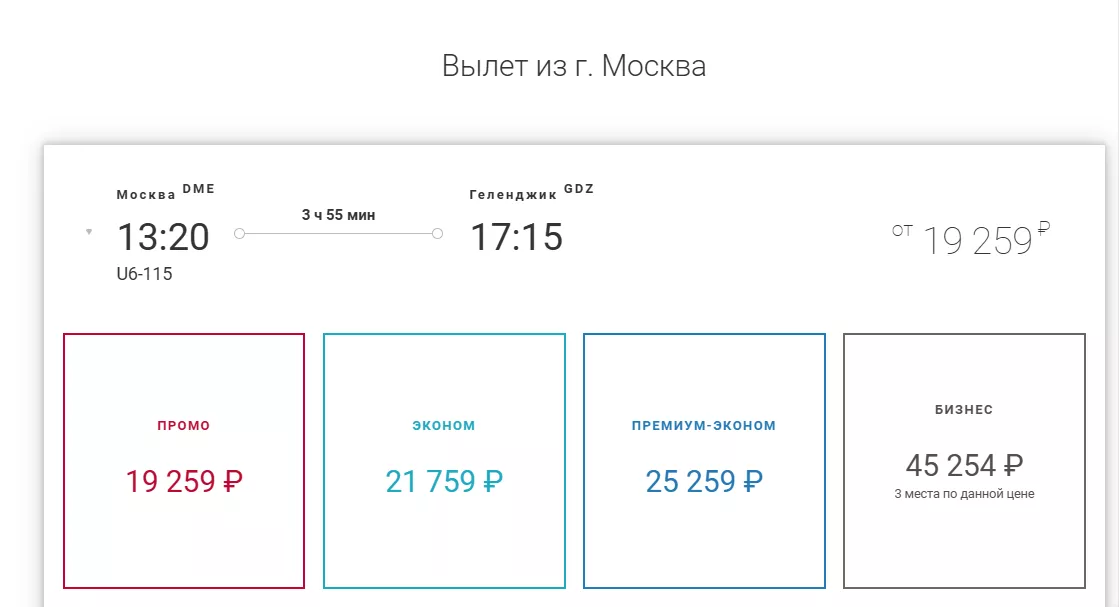Click the origin circle on the route line

click(239, 234)
